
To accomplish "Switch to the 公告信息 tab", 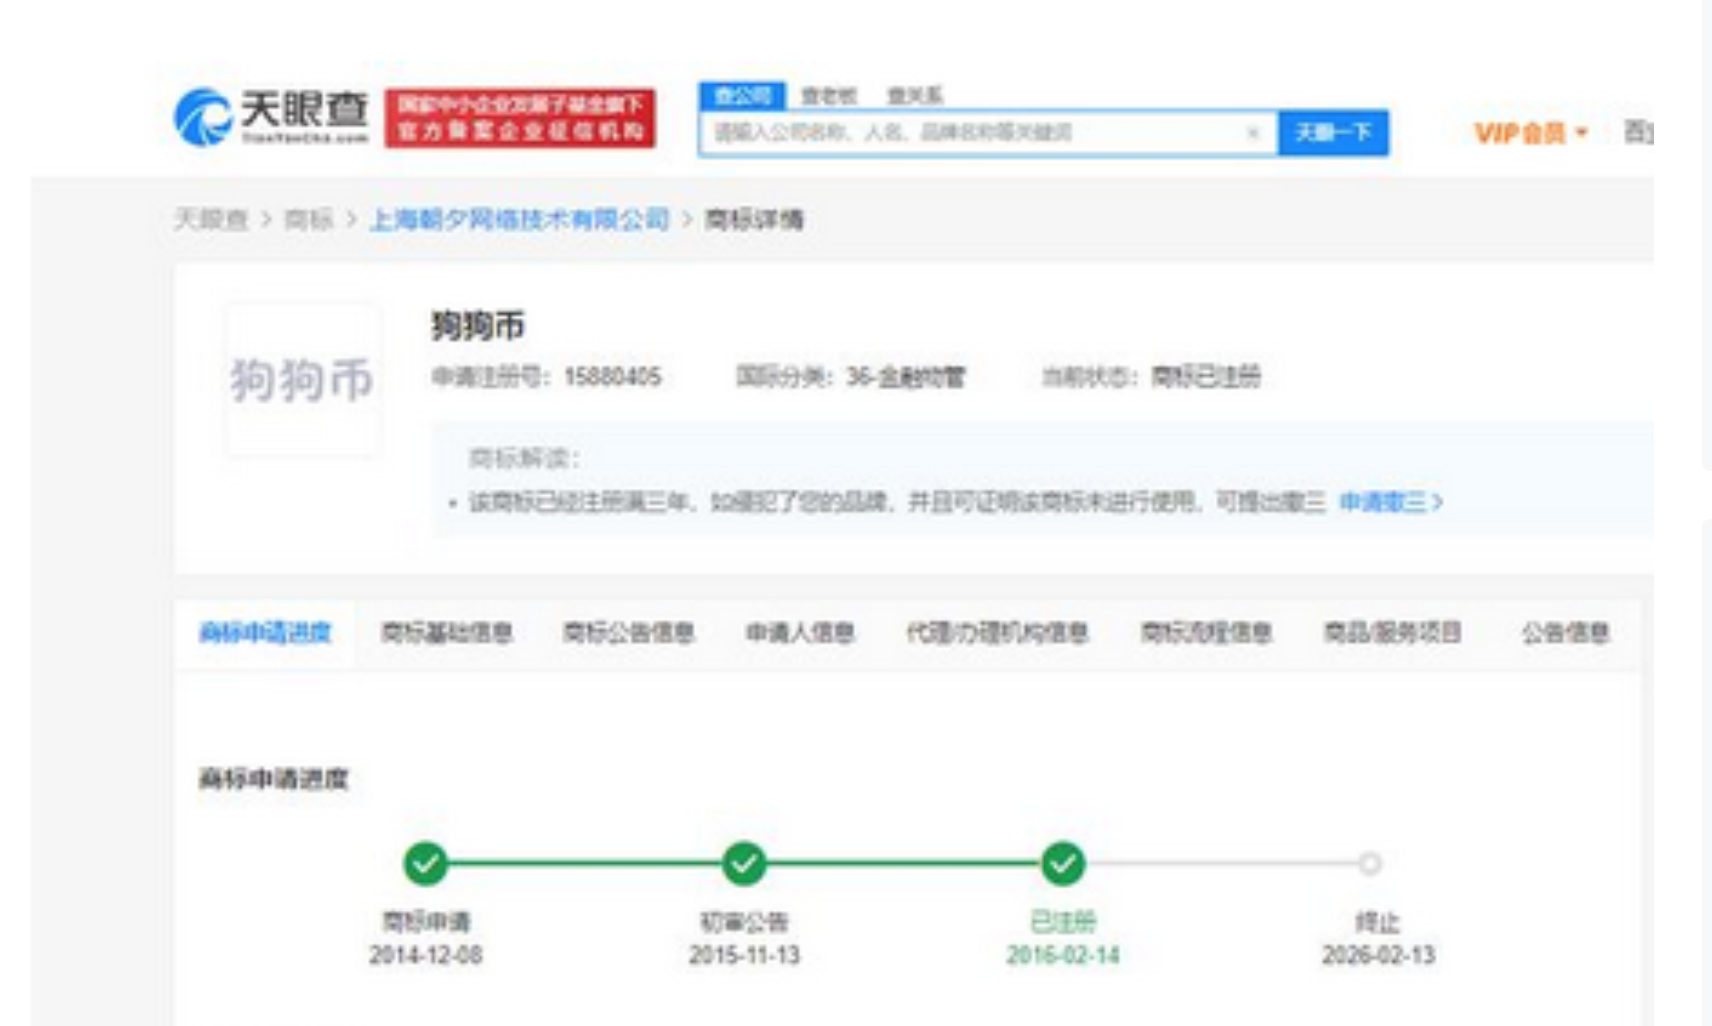I will [x=1566, y=632].
